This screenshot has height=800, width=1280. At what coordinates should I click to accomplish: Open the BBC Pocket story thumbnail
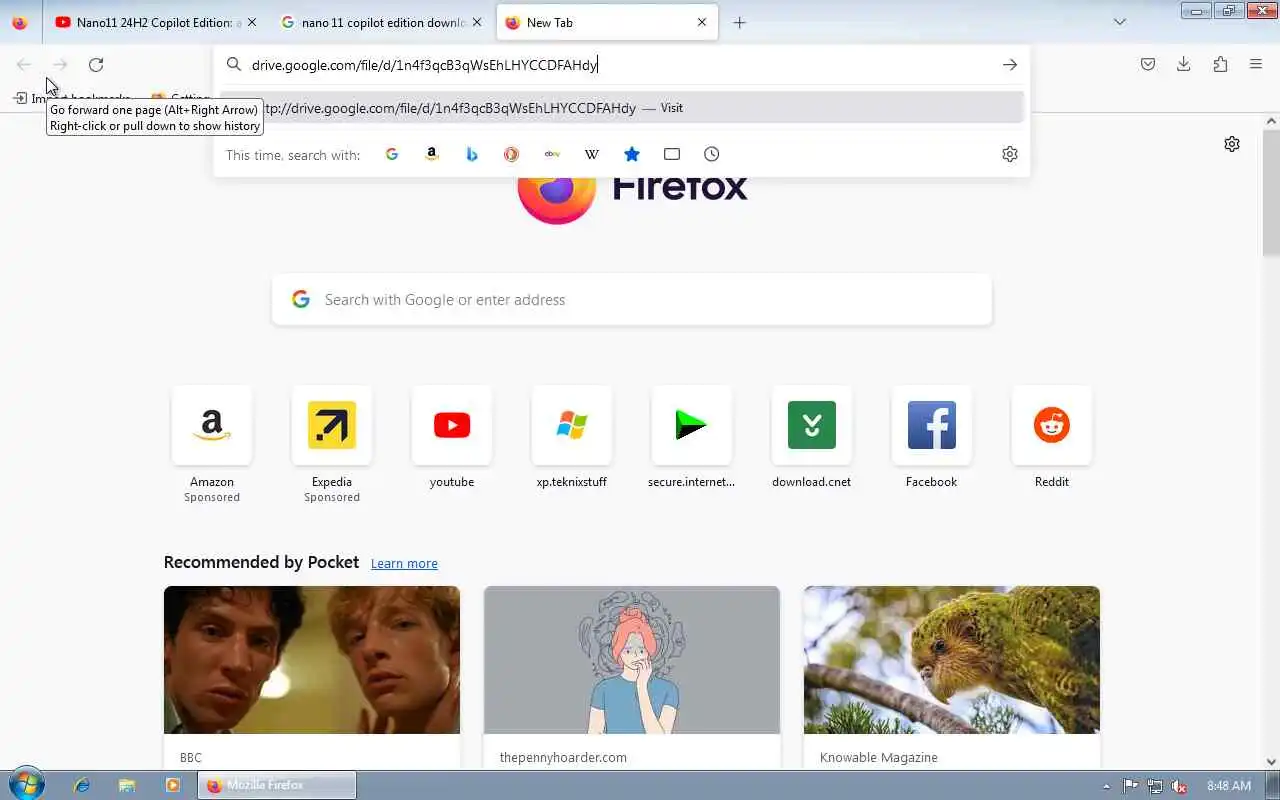click(312, 660)
